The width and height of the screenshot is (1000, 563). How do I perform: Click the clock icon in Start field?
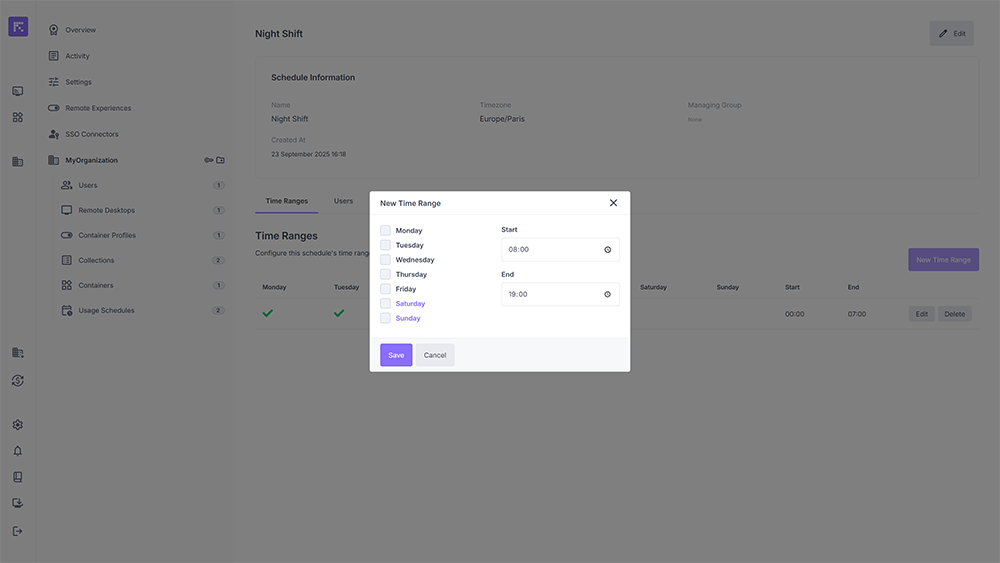click(x=607, y=250)
